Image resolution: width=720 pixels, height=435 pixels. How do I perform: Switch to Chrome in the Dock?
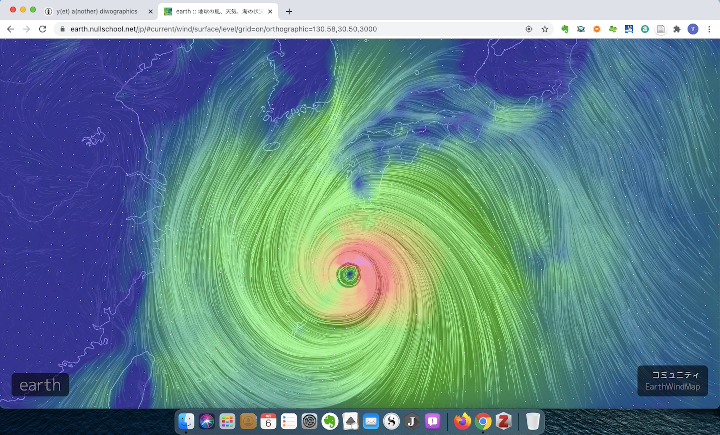(x=483, y=421)
